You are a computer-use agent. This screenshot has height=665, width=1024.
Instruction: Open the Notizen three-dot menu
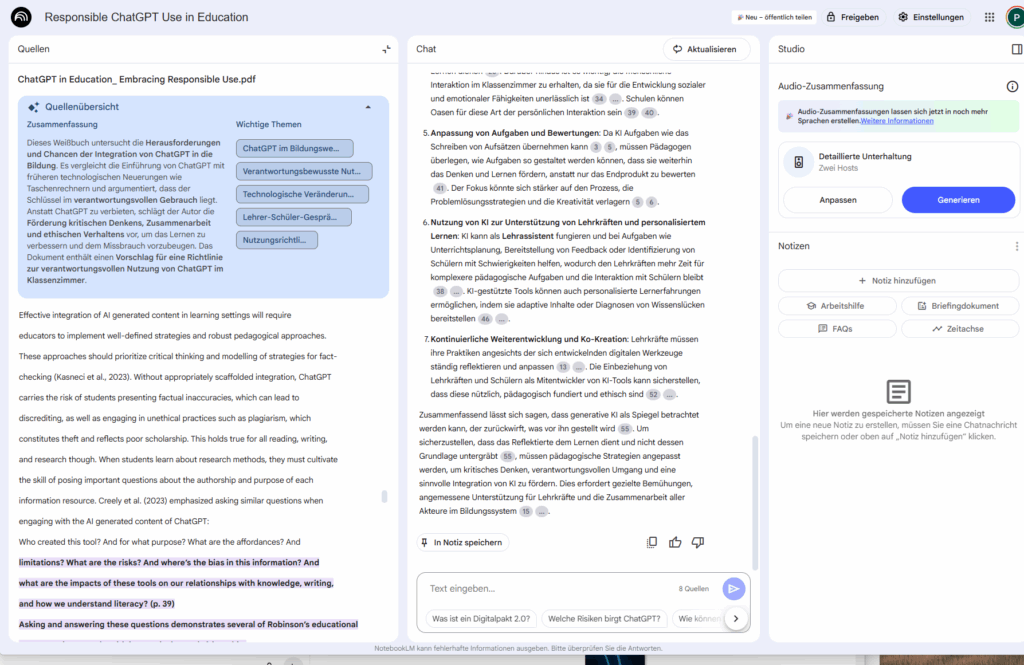pyautogui.click(x=1016, y=246)
